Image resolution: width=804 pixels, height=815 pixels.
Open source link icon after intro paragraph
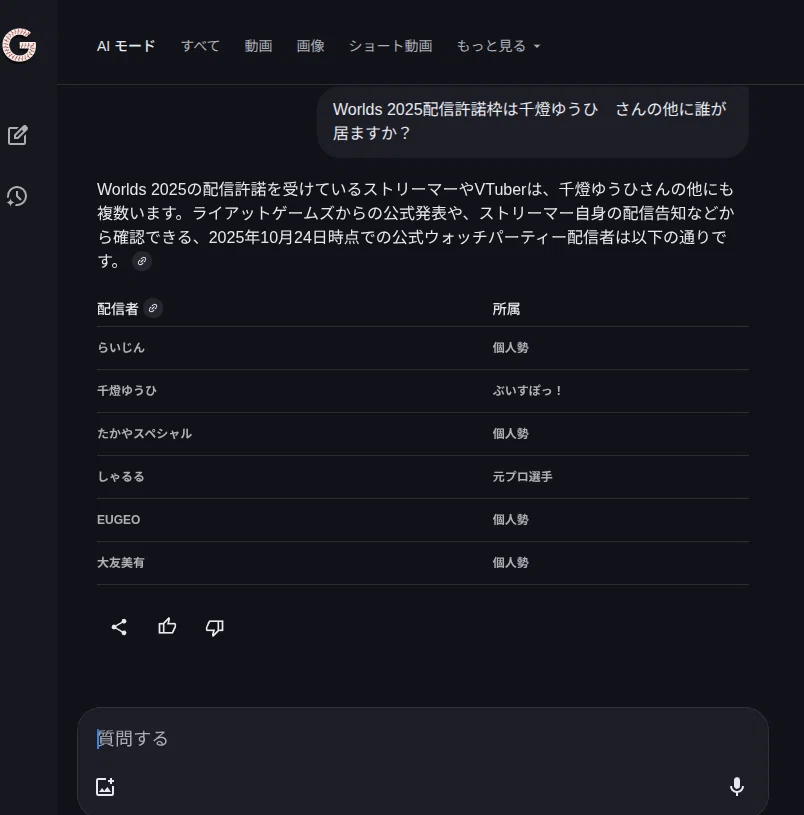(142, 261)
